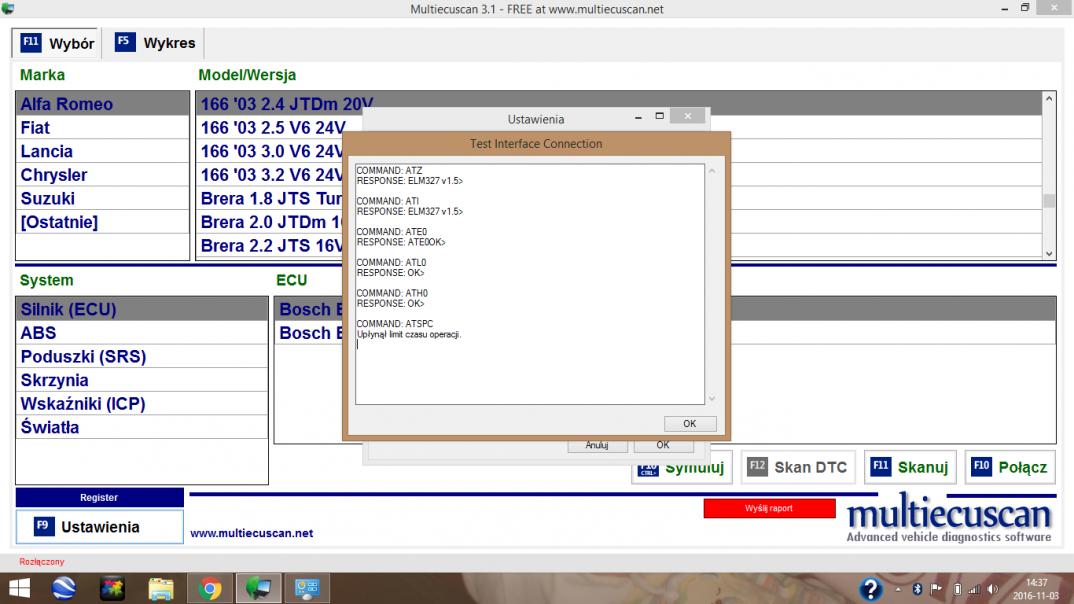Select Silnik (ECU) system
The width and height of the screenshot is (1074, 604).
pos(142,309)
